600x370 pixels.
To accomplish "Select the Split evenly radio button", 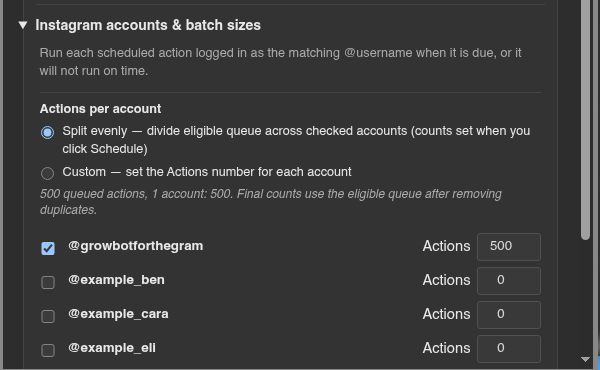I will click(x=47, y=132).
